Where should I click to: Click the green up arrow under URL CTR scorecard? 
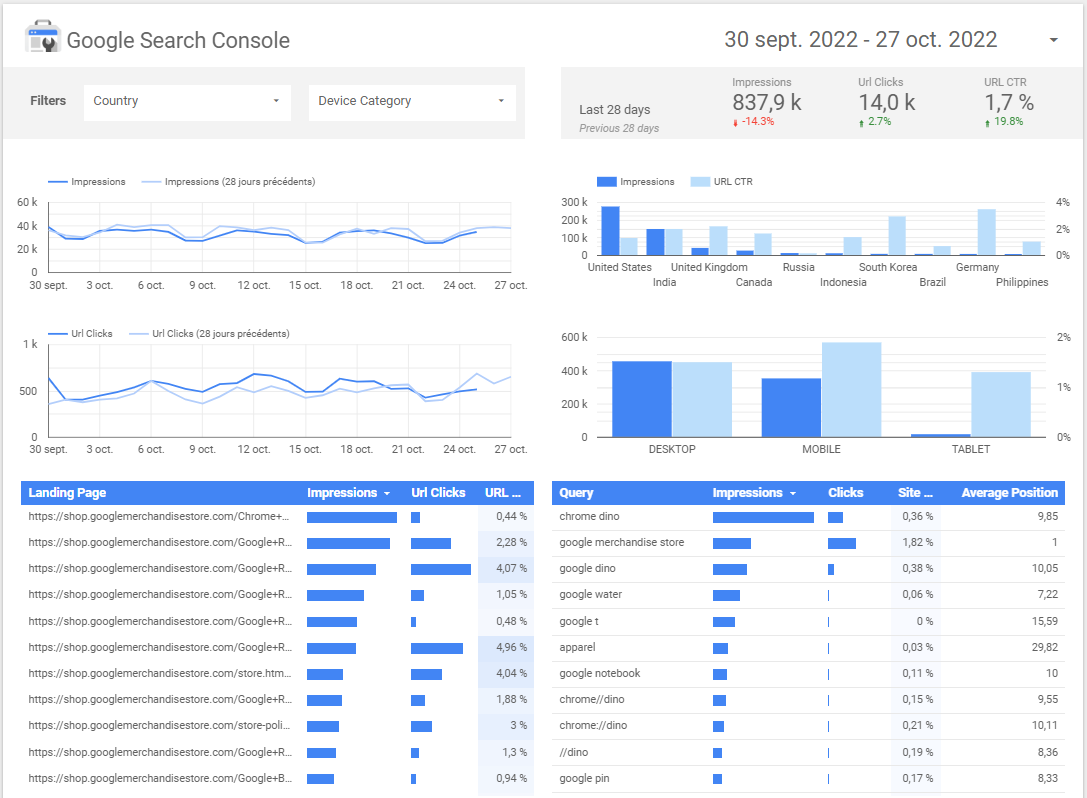point(988,123)
